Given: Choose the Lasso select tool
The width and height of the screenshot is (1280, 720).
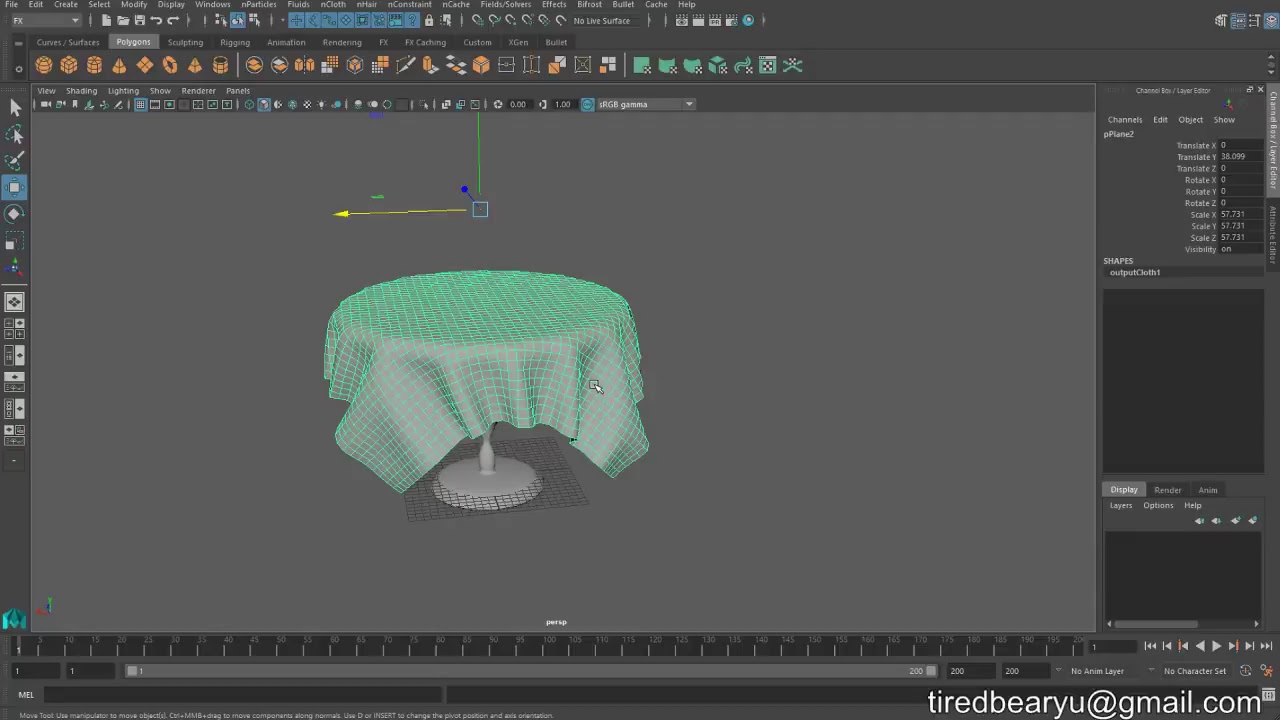Looking at the screenshot, I should [x=15, y=134].
